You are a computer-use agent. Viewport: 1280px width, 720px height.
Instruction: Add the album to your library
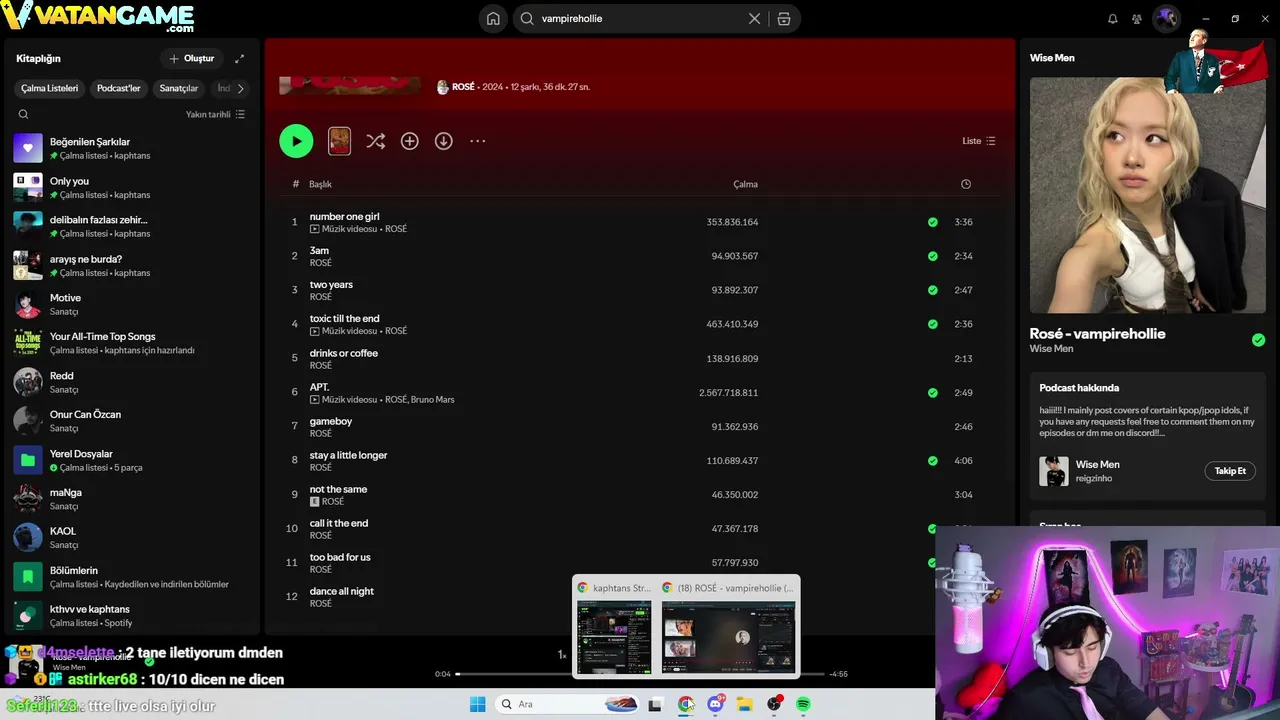410,141
